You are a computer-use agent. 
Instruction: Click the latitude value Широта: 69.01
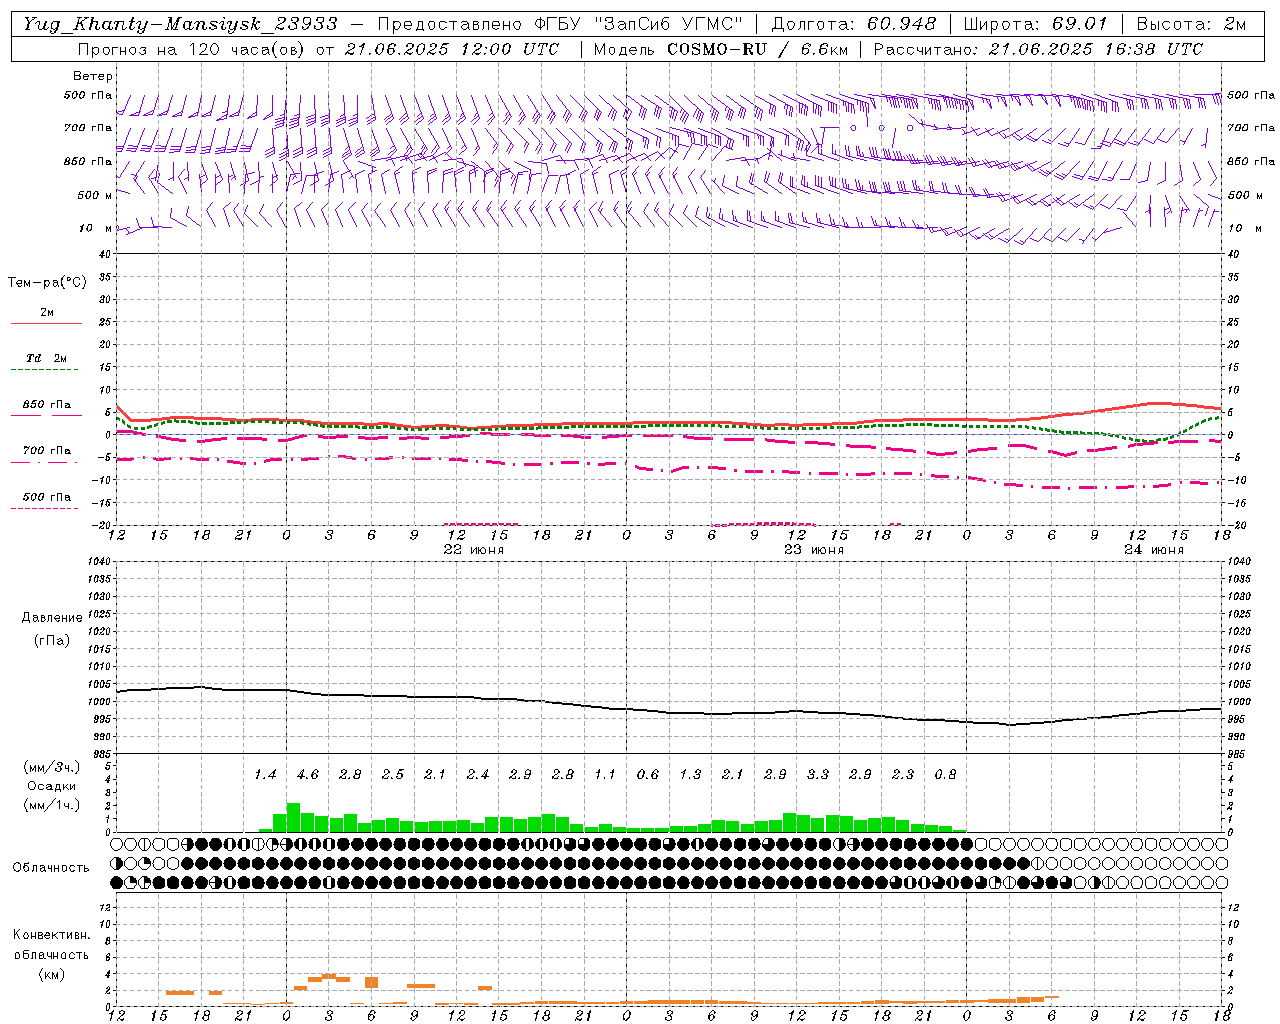[x=1035, y=24]
